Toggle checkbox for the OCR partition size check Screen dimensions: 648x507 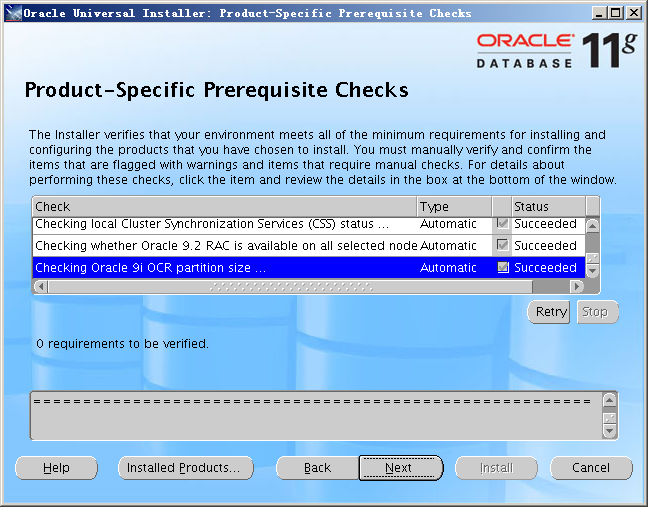coord(502,267)
